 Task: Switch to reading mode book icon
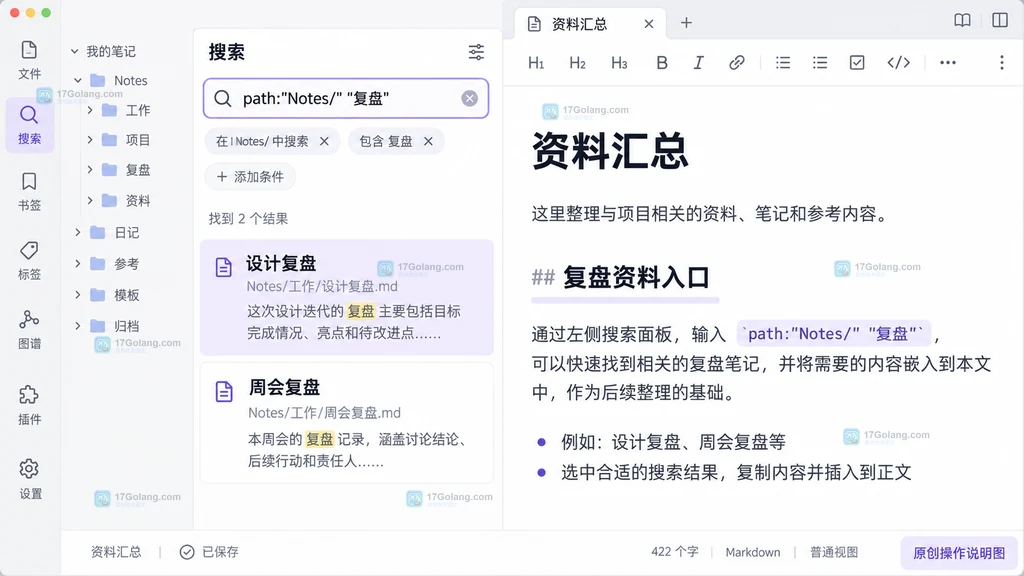pos(962,20)
